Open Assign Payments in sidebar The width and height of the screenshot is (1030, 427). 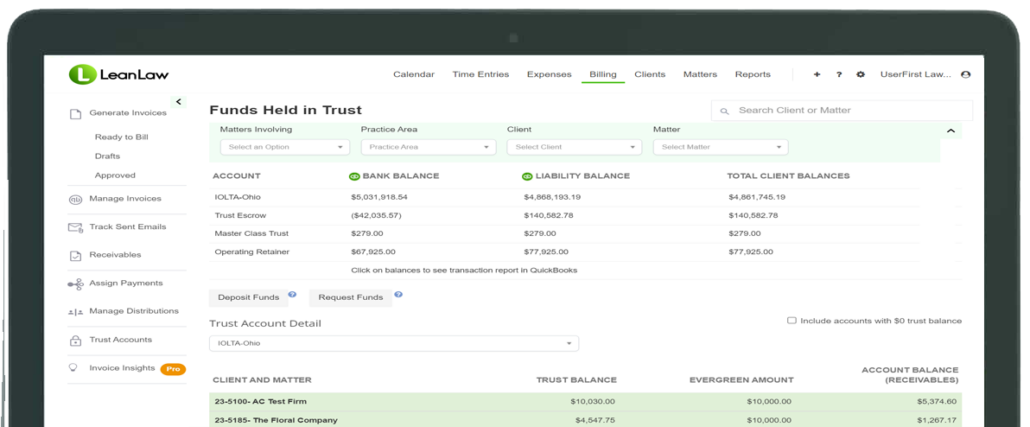(x=125, y=283)
